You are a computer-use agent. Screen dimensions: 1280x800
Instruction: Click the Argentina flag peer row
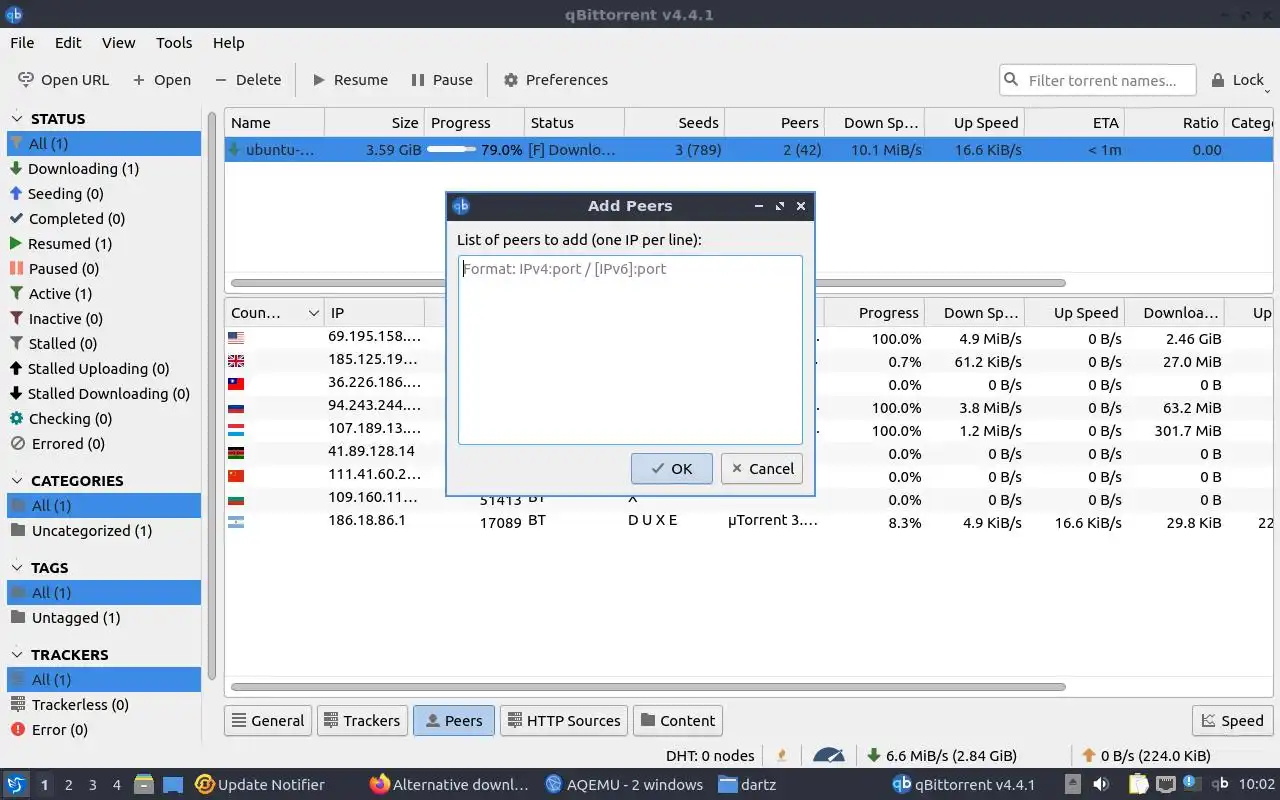tap(236, 522)
